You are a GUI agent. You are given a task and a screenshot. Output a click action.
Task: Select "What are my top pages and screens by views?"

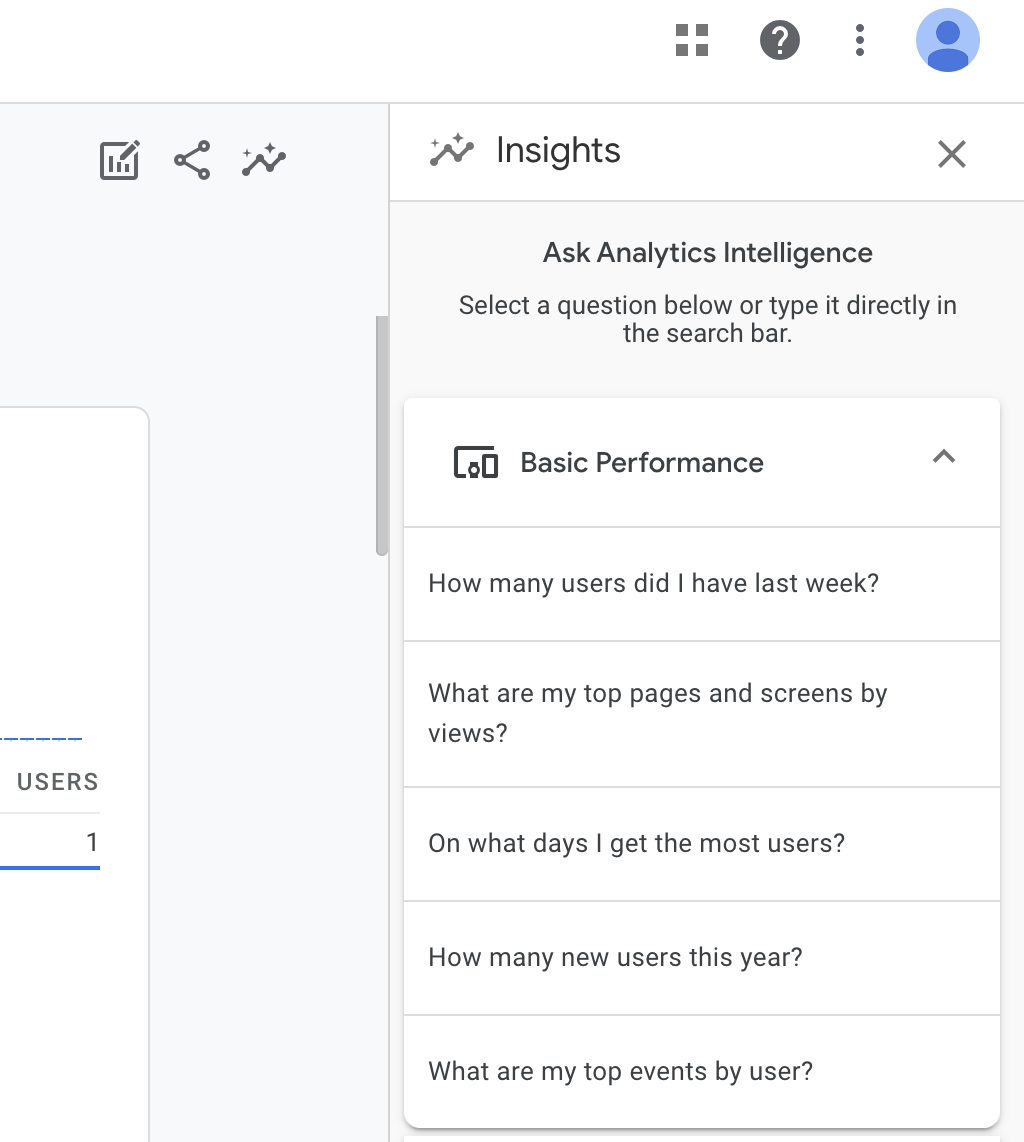click(x=658, y=713)
